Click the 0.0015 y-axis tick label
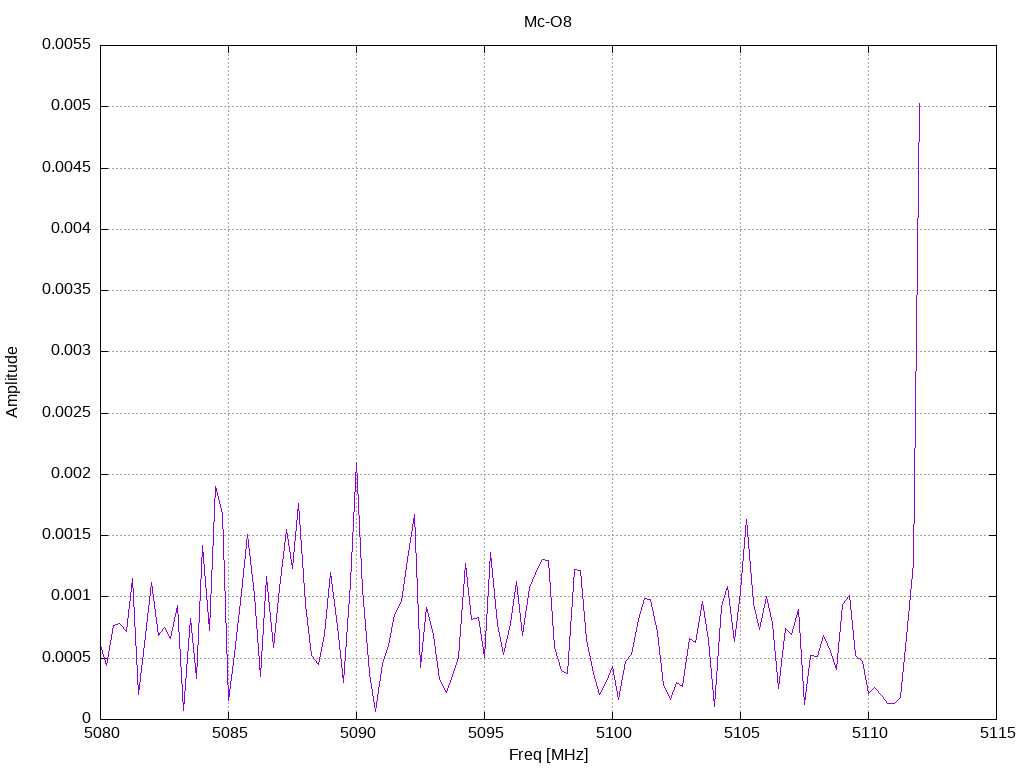Viewport: 1024px width, 768px height. click(66, 535)
